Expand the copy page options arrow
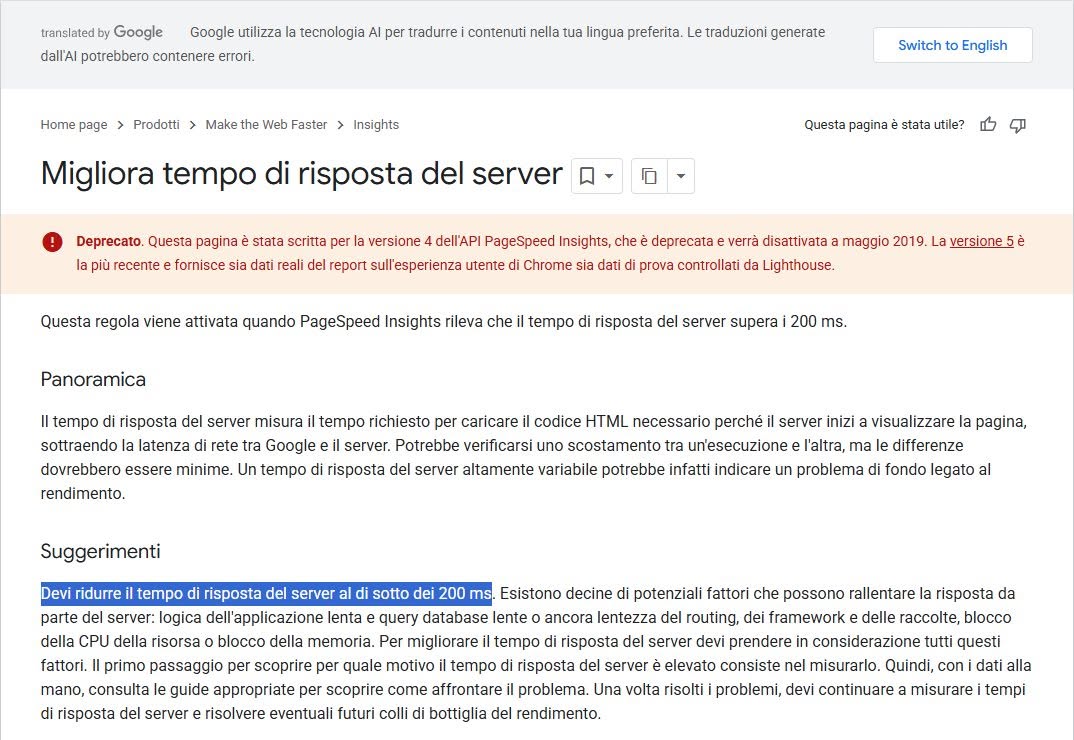The width and height of the screenshot is (1074, 740). coord(681,176)
